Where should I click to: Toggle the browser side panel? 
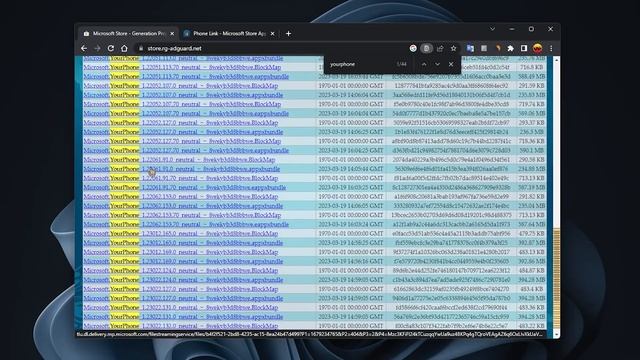(524, 48)
